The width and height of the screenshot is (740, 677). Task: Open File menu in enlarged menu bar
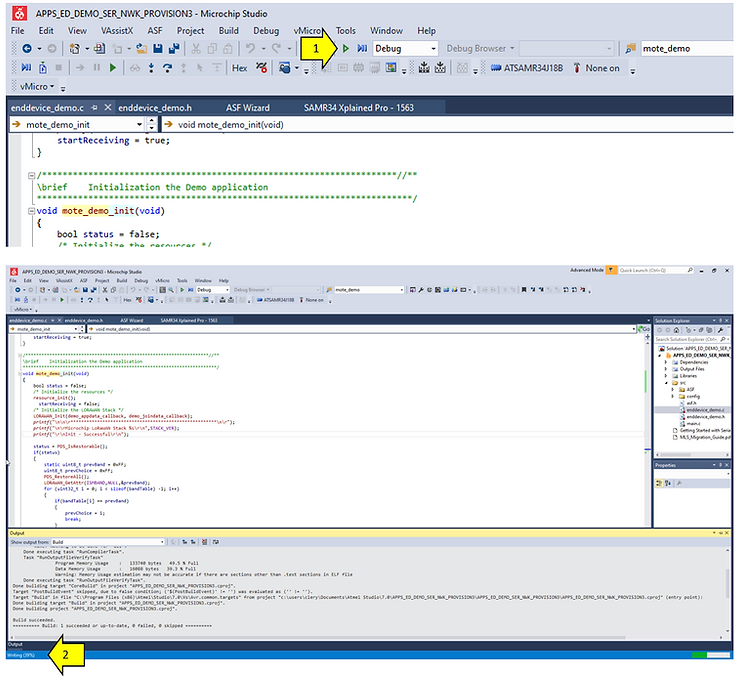(17, 31)
